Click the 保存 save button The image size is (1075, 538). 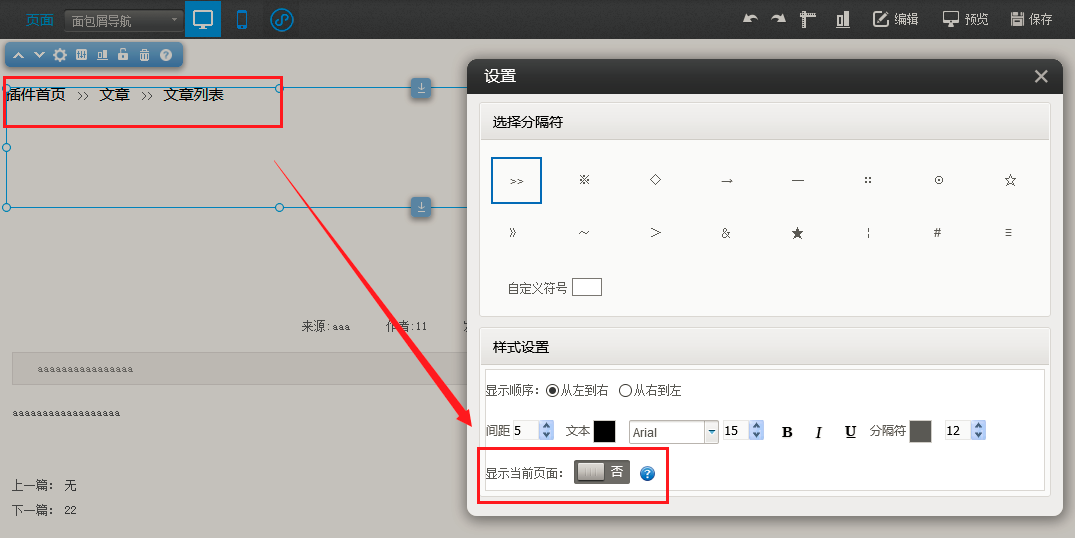(x=1031, y=19)
